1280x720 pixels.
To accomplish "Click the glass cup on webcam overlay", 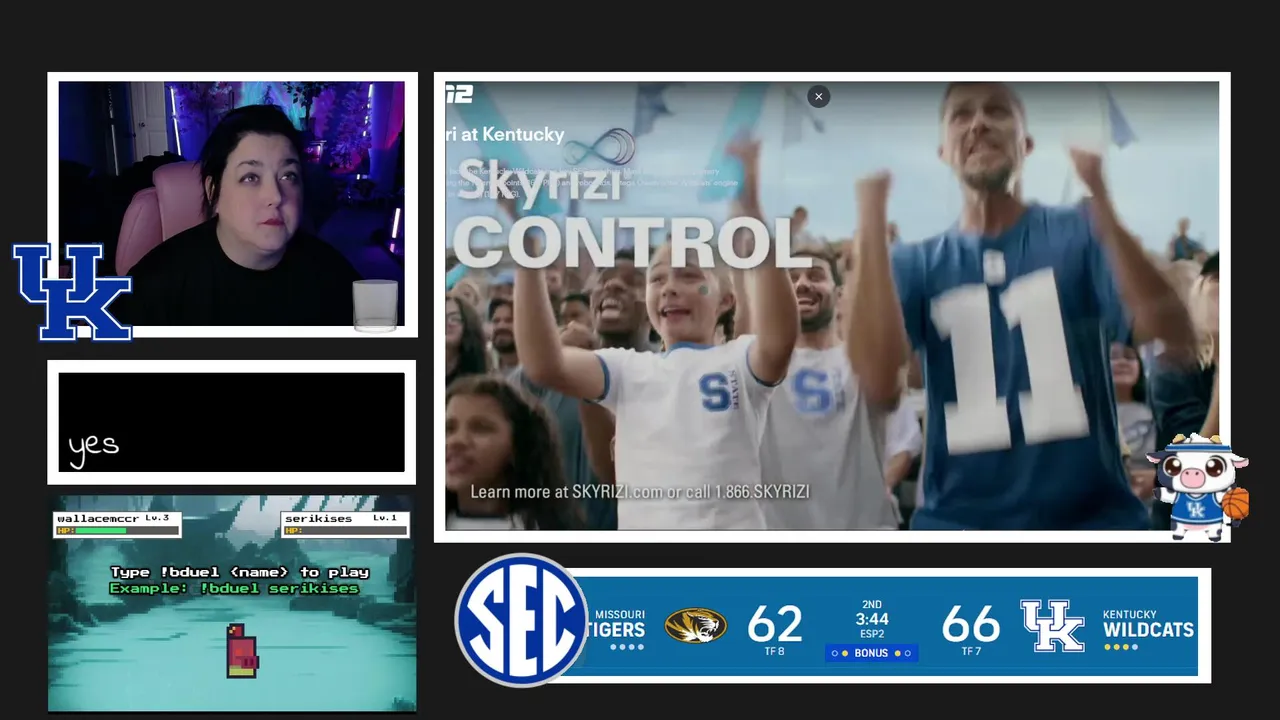I will (x=375, y=305).
